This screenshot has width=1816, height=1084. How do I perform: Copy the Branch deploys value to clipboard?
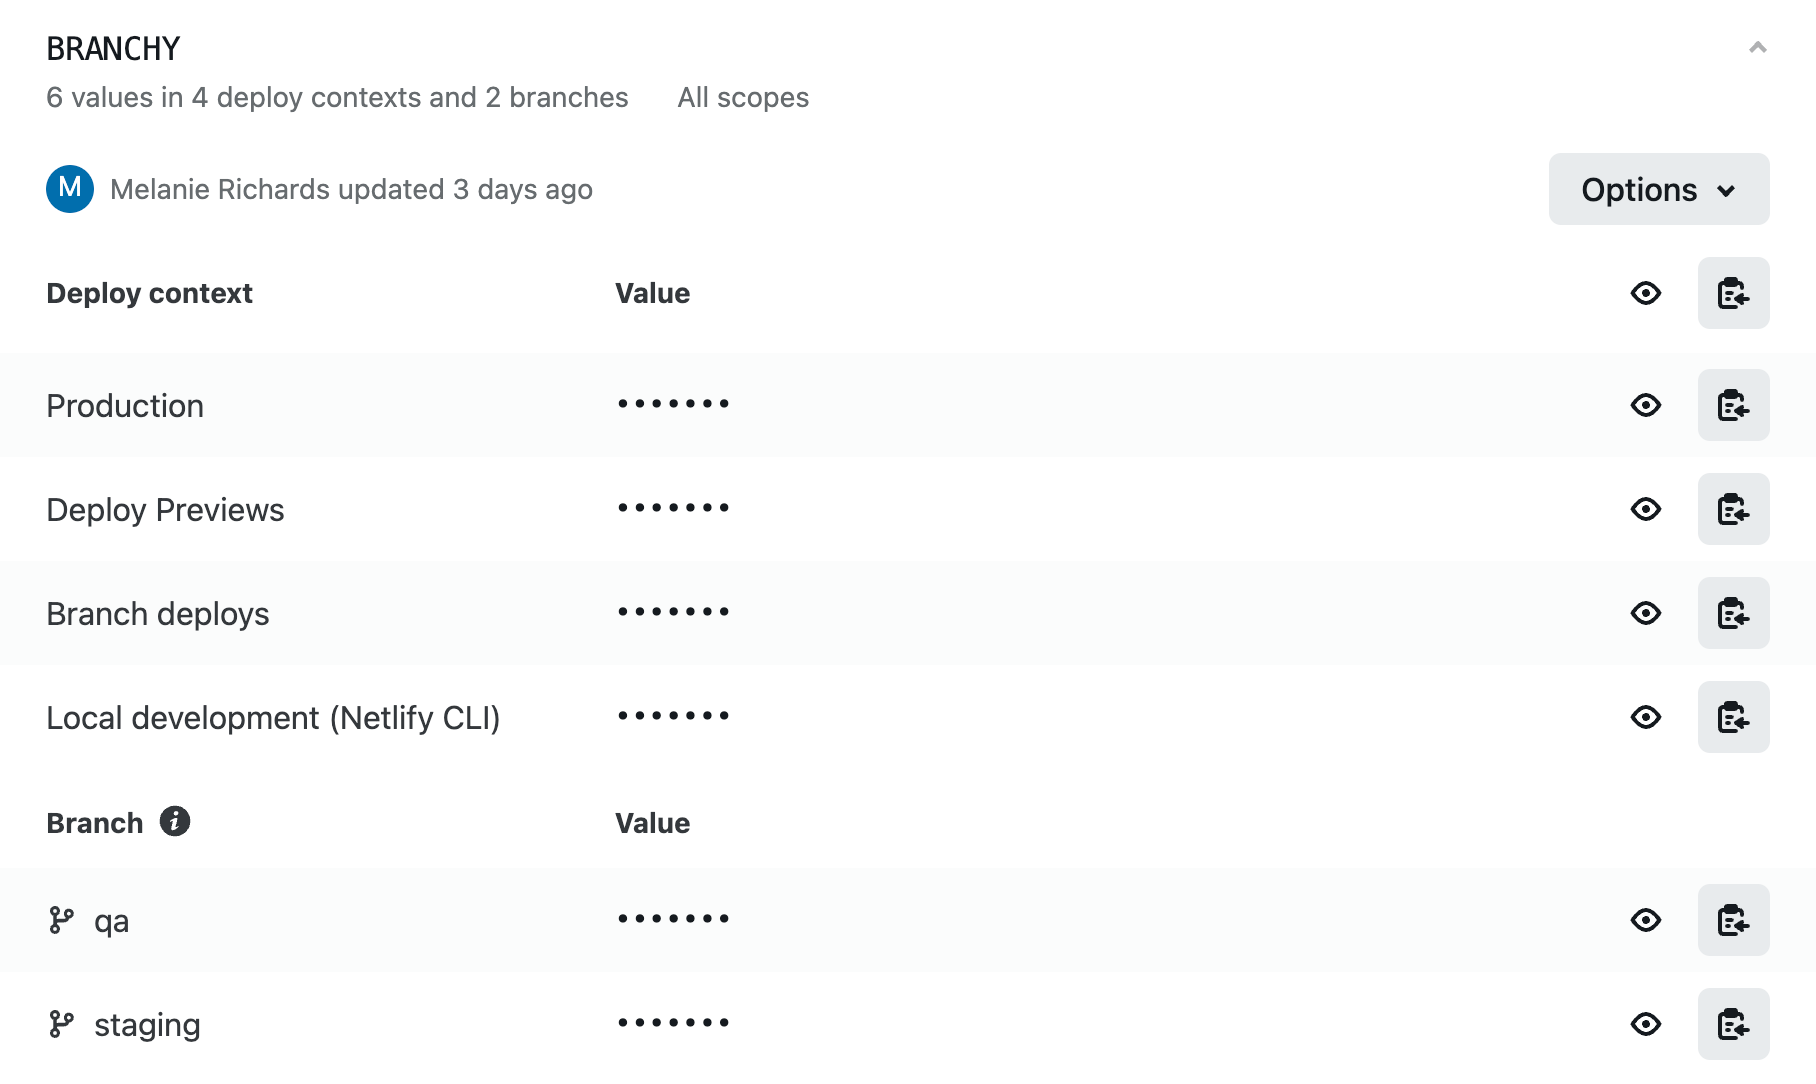coord(1733,613)
